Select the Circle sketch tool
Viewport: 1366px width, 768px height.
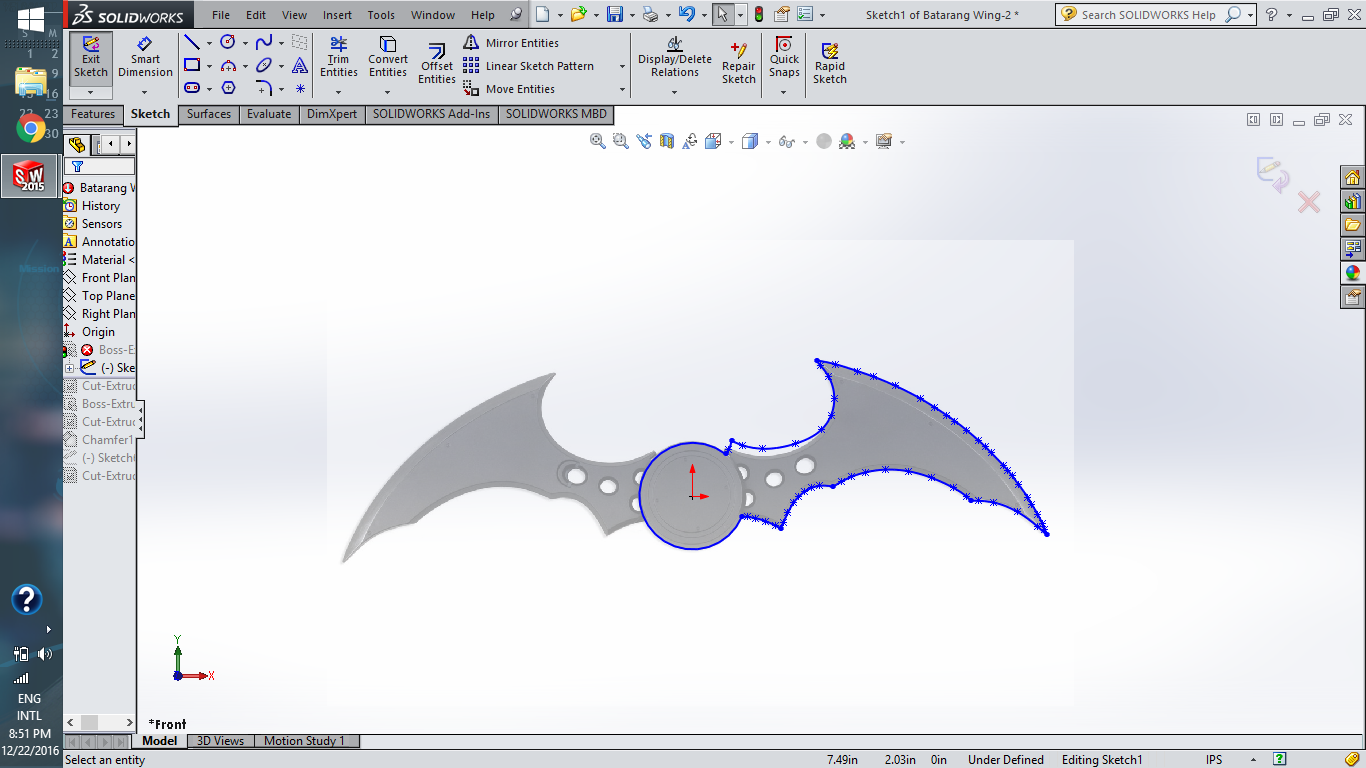click(x=228, y=42)
